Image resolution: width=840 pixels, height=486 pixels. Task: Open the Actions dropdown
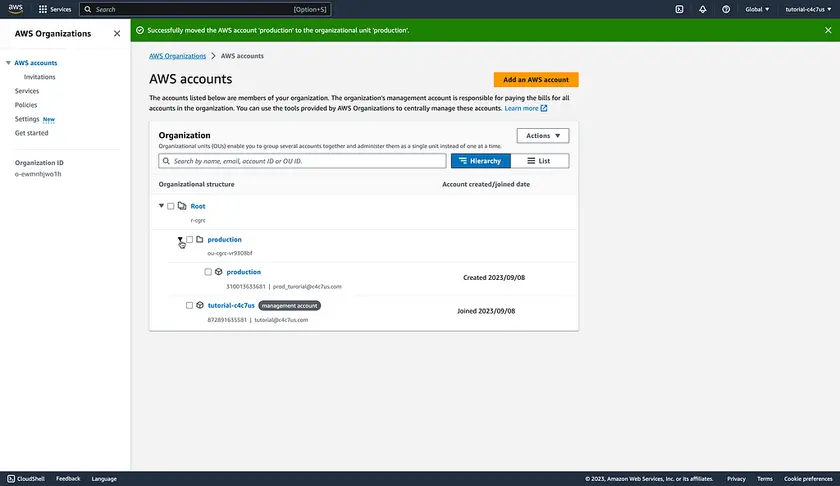click(x=543, y=136)
